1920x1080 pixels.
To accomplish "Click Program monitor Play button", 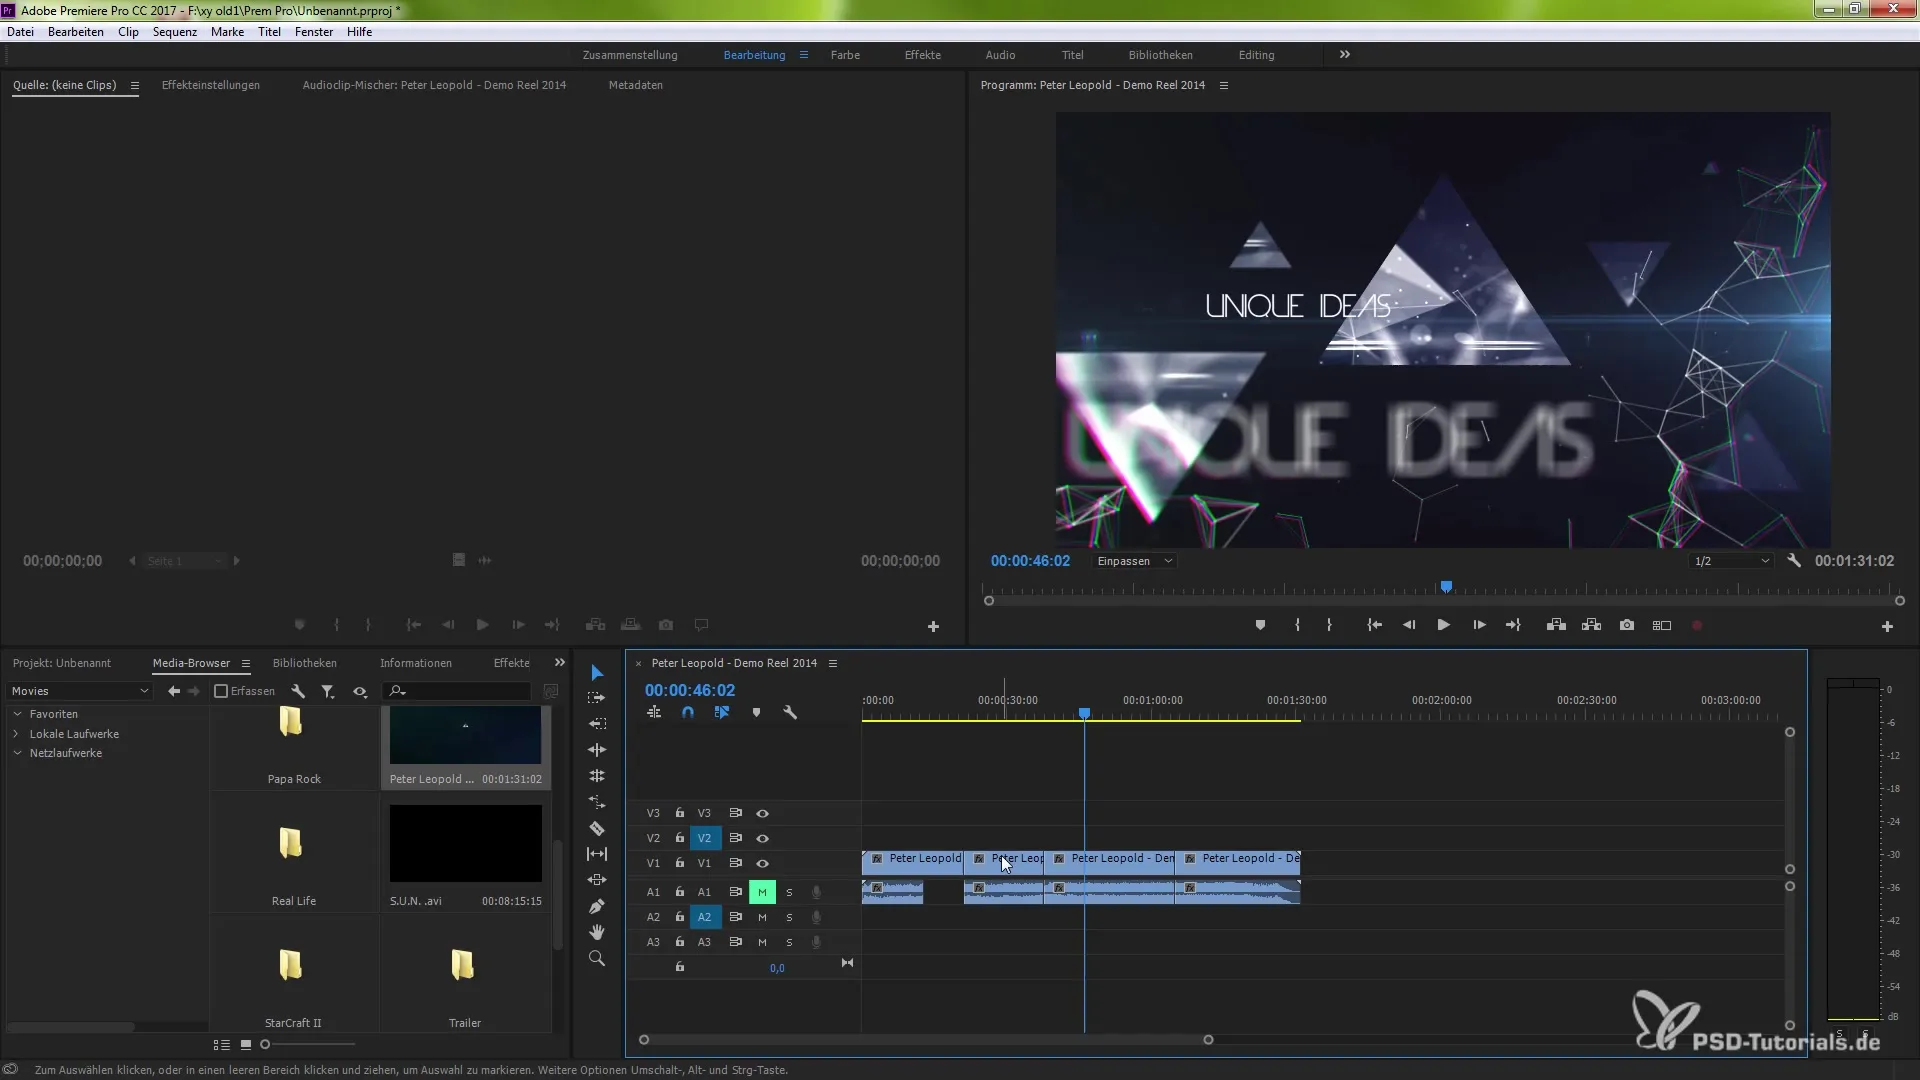I will 1444,625.
